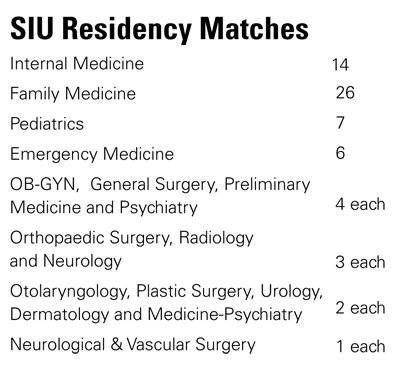Click the SIU Residency Matches heading
The width and height of the screenshot is (400, 385).
159,29
